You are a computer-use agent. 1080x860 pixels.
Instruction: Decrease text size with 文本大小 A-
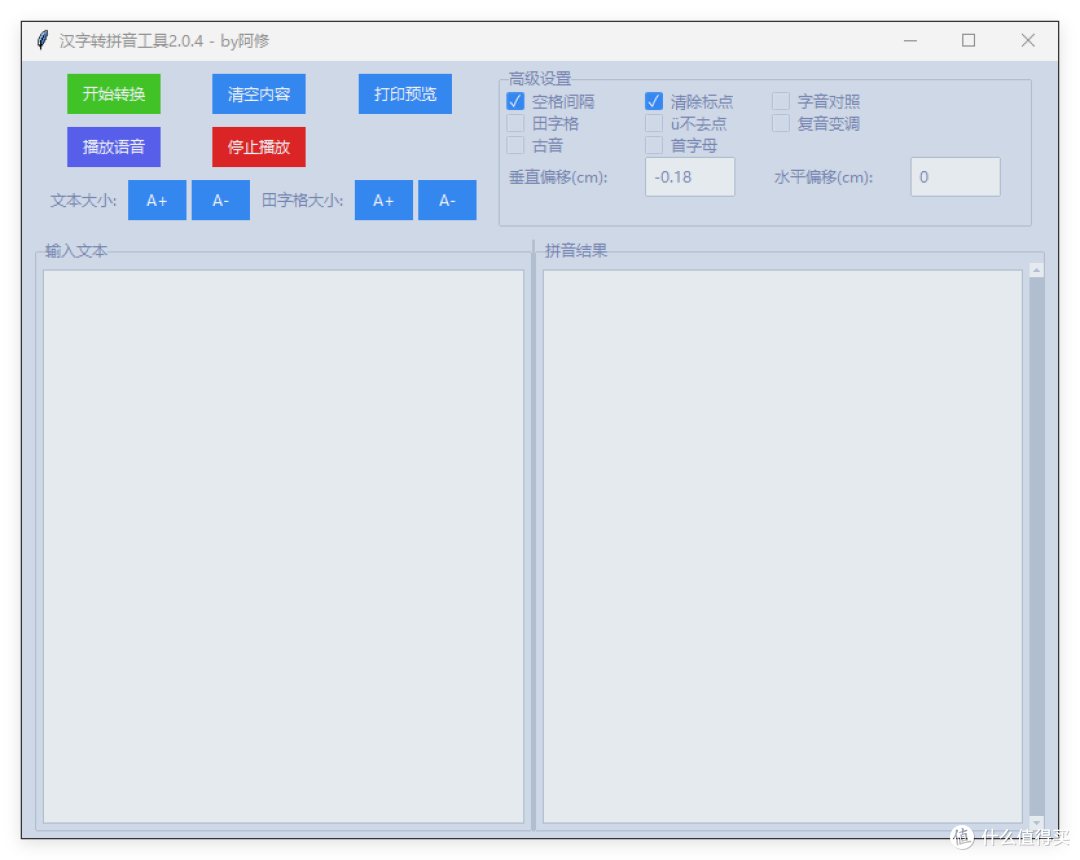click(x=220, y=200)
